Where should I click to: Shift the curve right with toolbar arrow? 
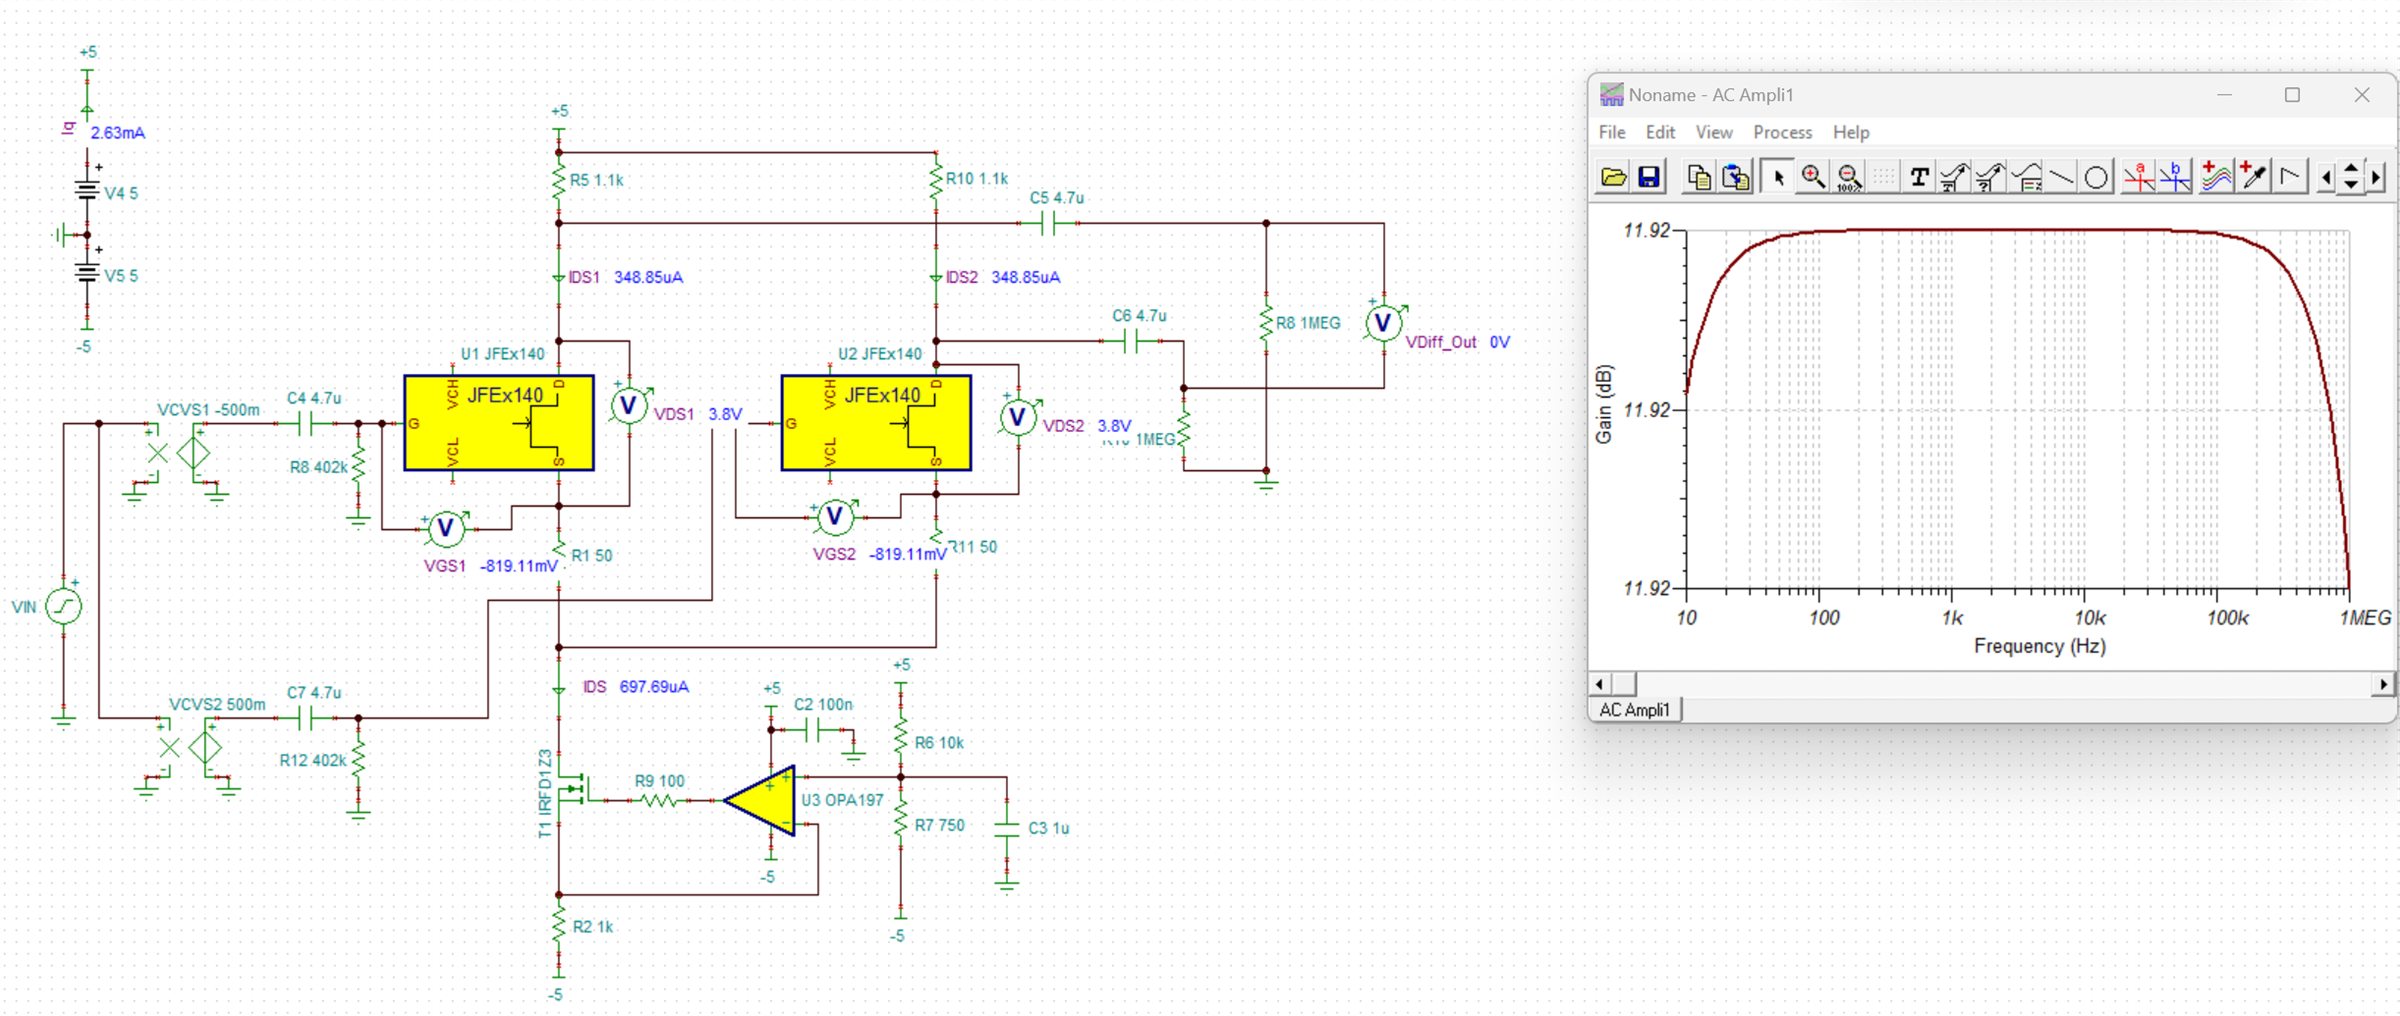pos(2376,178)
